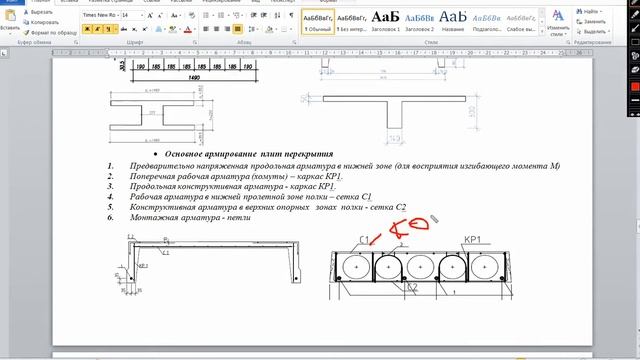The width and height of the screenshot is (640, 360).
Task: Open the underline style dropdown arrow
Action: [x=116, y=29]
